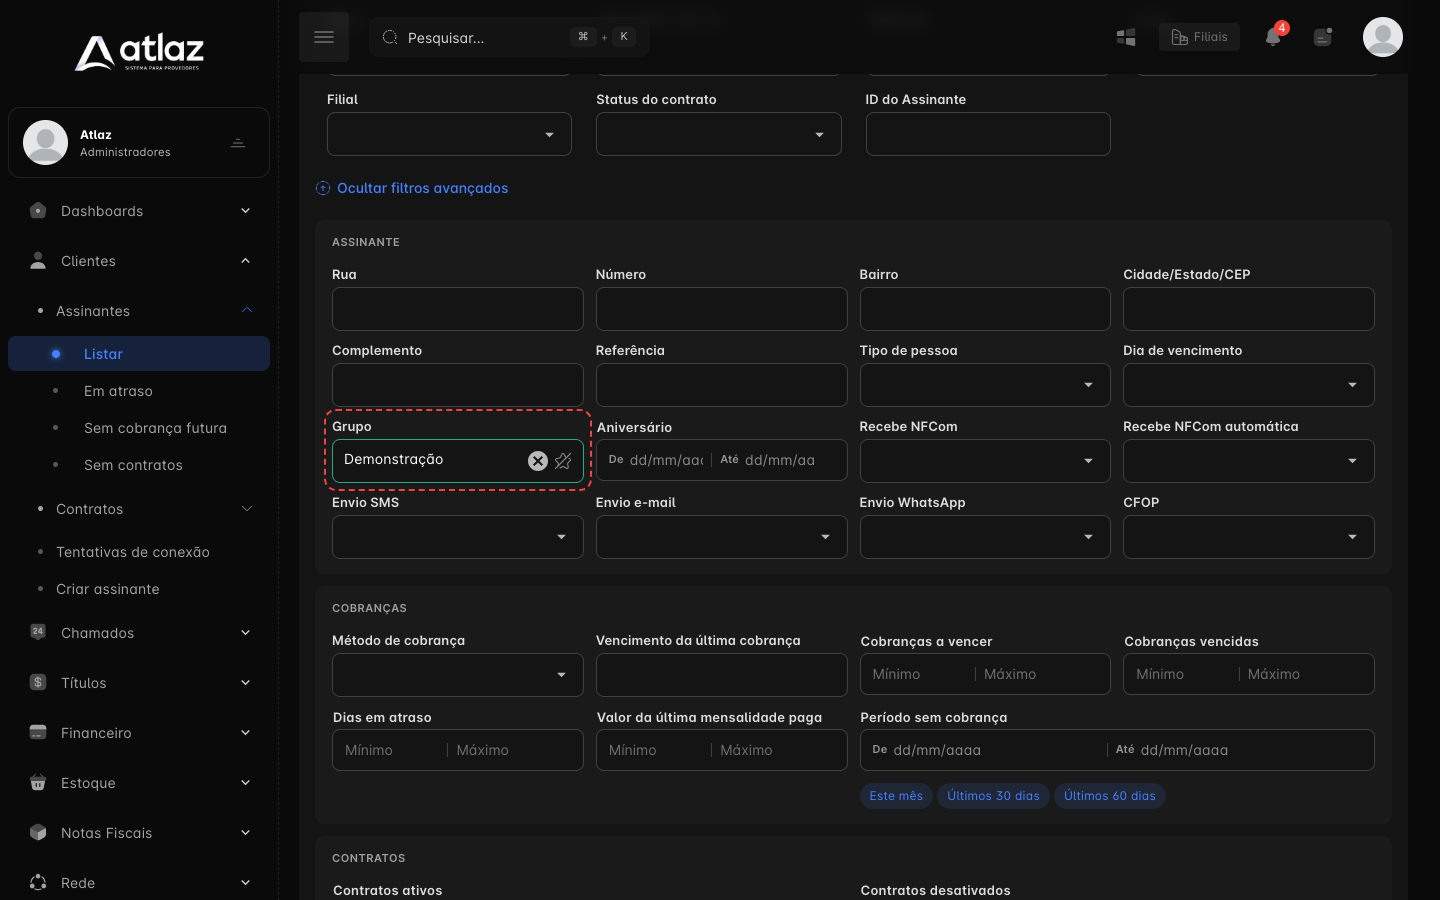Open the Tipo de pessoa dropdown
This screenshot has width=1440, height=900.
click(x=985, y=385)
